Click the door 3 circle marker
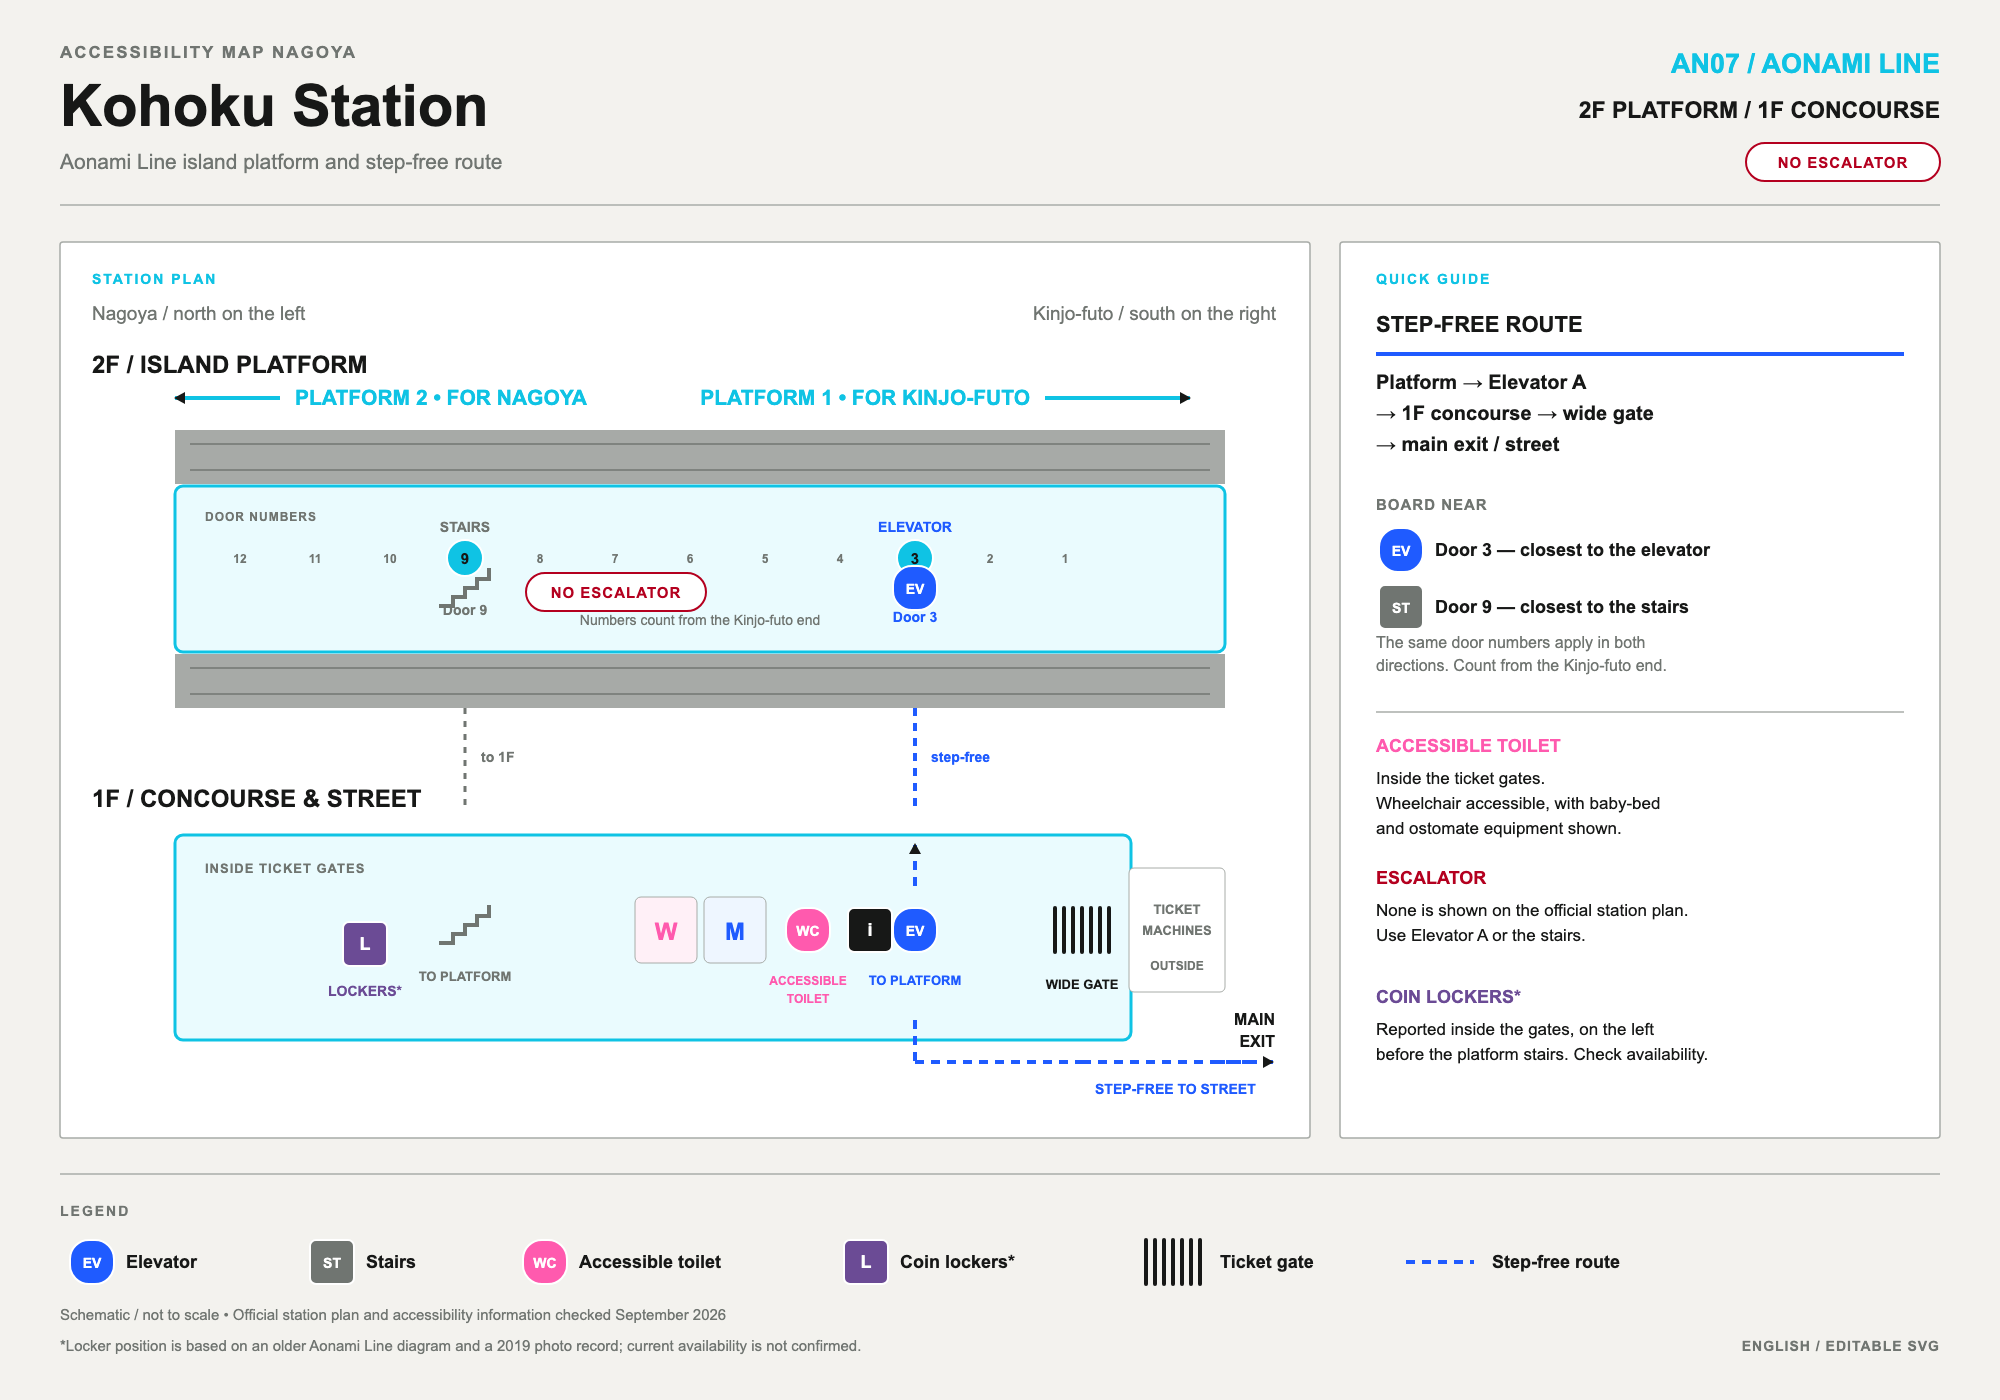The width and height of the screenshot is (2000, 1400). pos(914,554)
